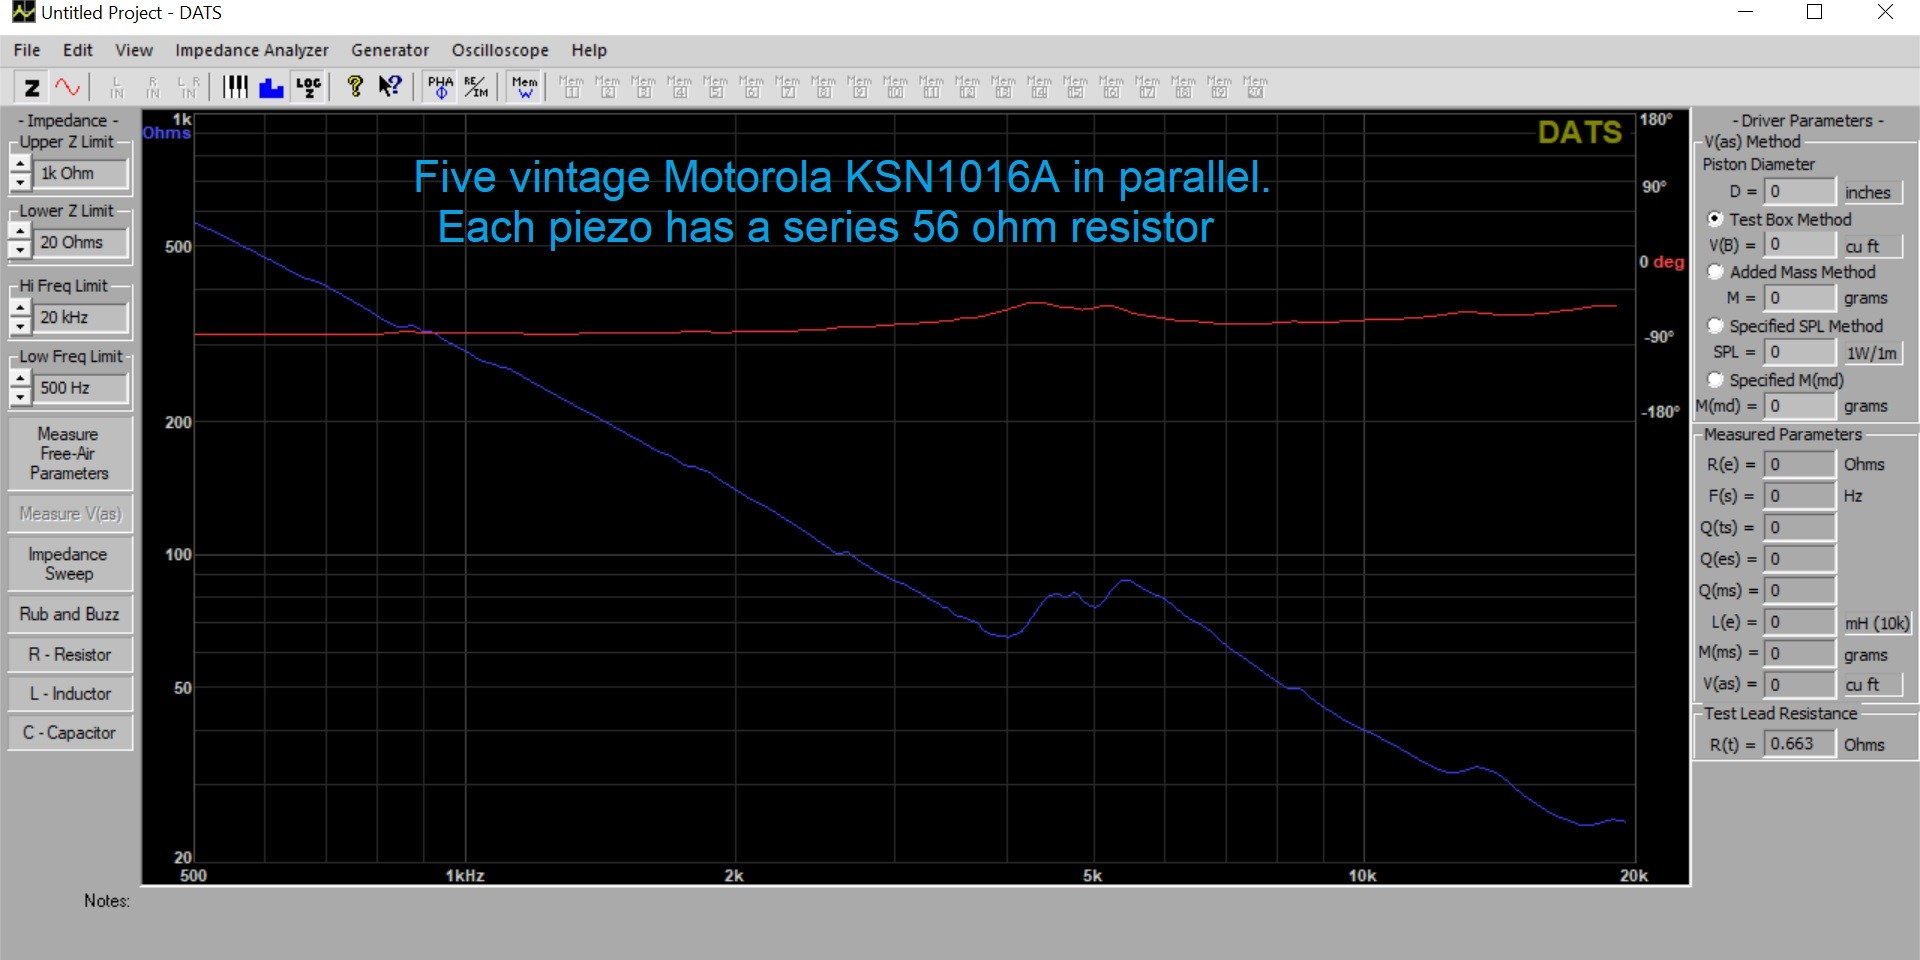Open the Oscilloscope menu
This screenshot has height=960, width=1920.
click(x=500, y=50)
